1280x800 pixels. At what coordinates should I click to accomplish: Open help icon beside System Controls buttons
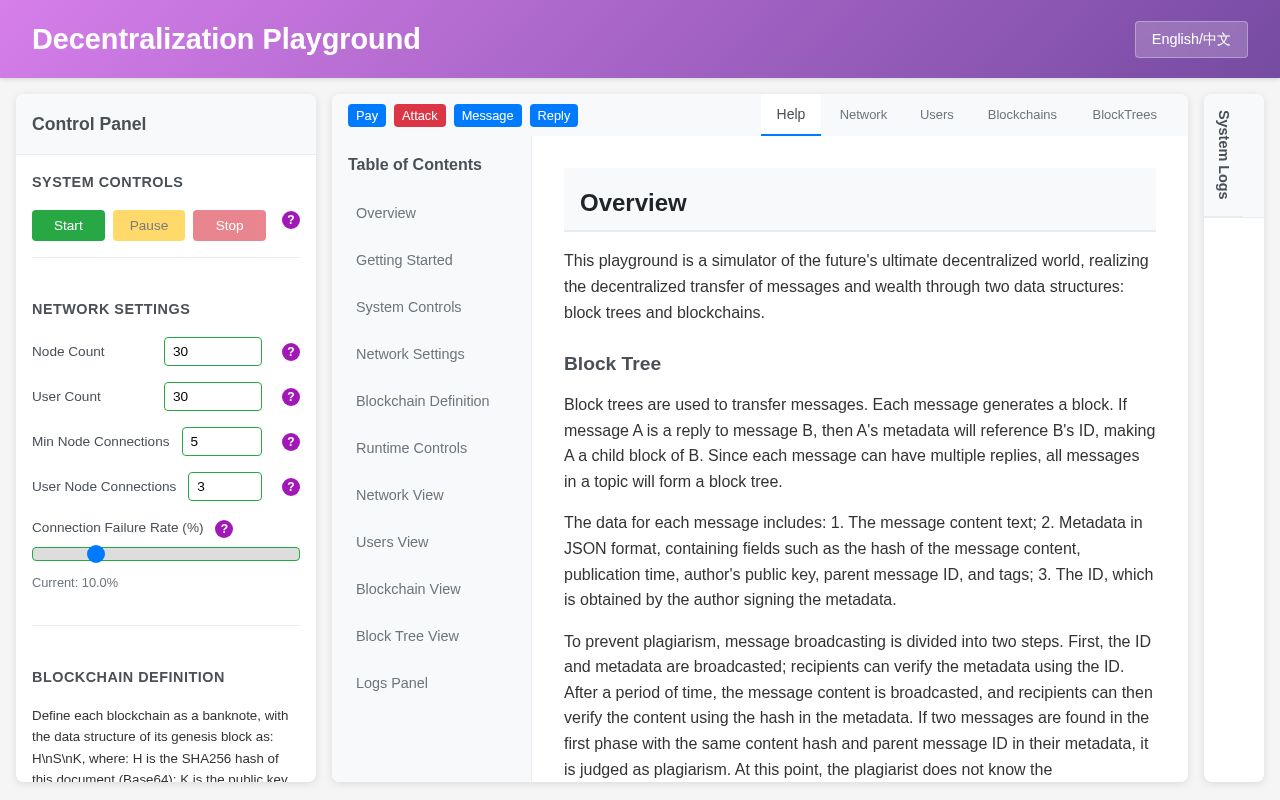291,220
